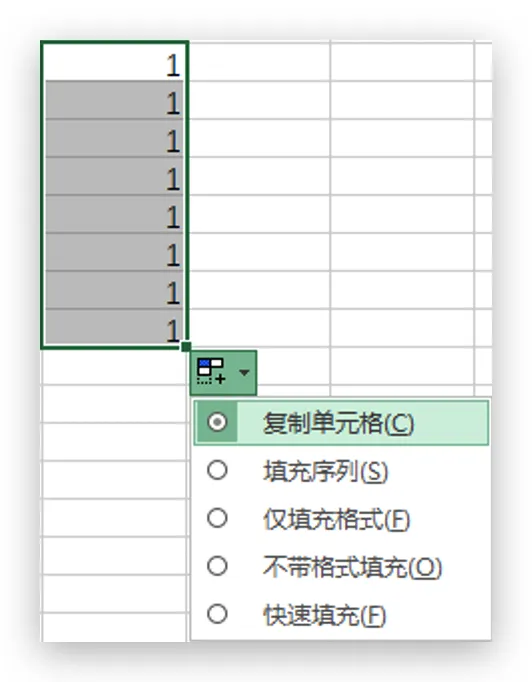Select 仅填充格式(F) radio option
This screenshot has width=532, height=682.
[341, 519]
